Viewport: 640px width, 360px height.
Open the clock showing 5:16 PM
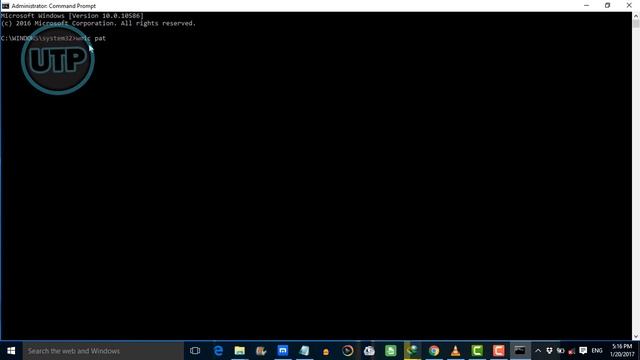622,351
